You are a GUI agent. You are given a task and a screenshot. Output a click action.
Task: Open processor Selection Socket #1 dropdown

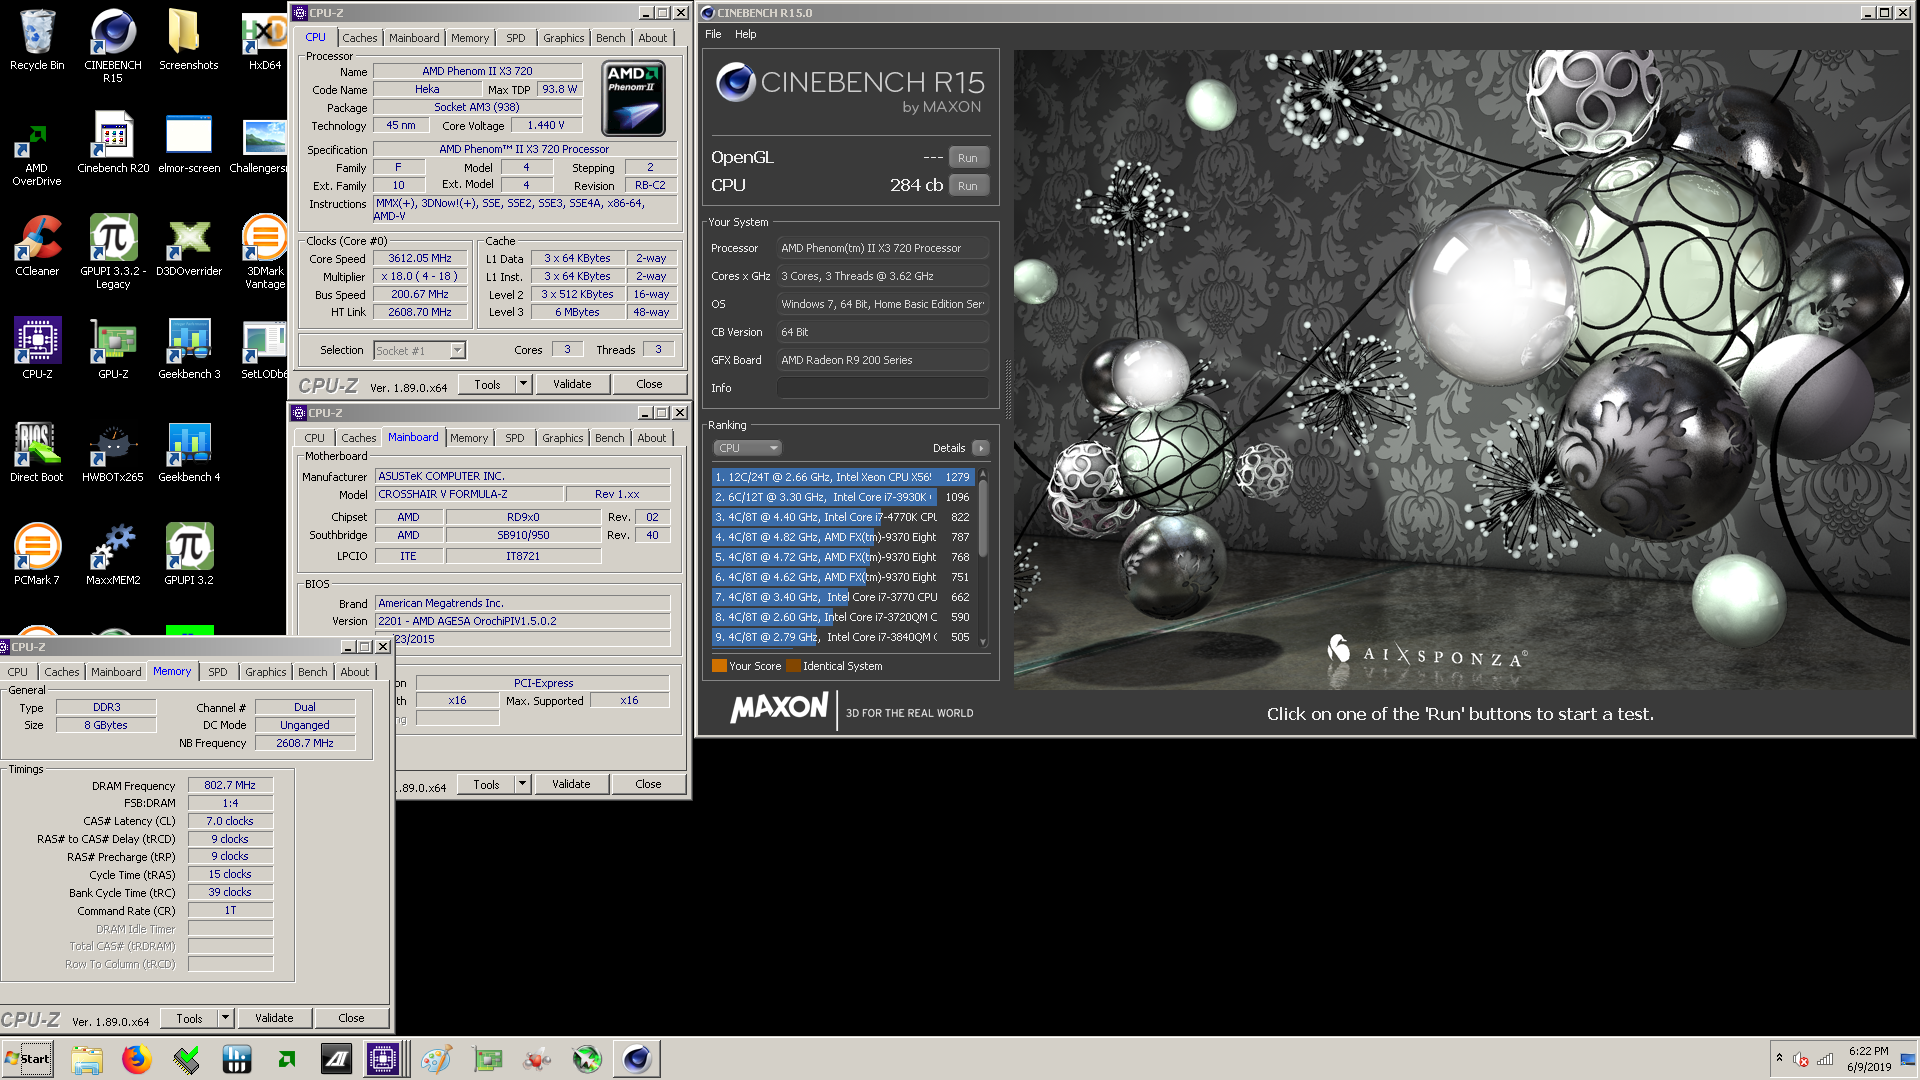(420, 351)
